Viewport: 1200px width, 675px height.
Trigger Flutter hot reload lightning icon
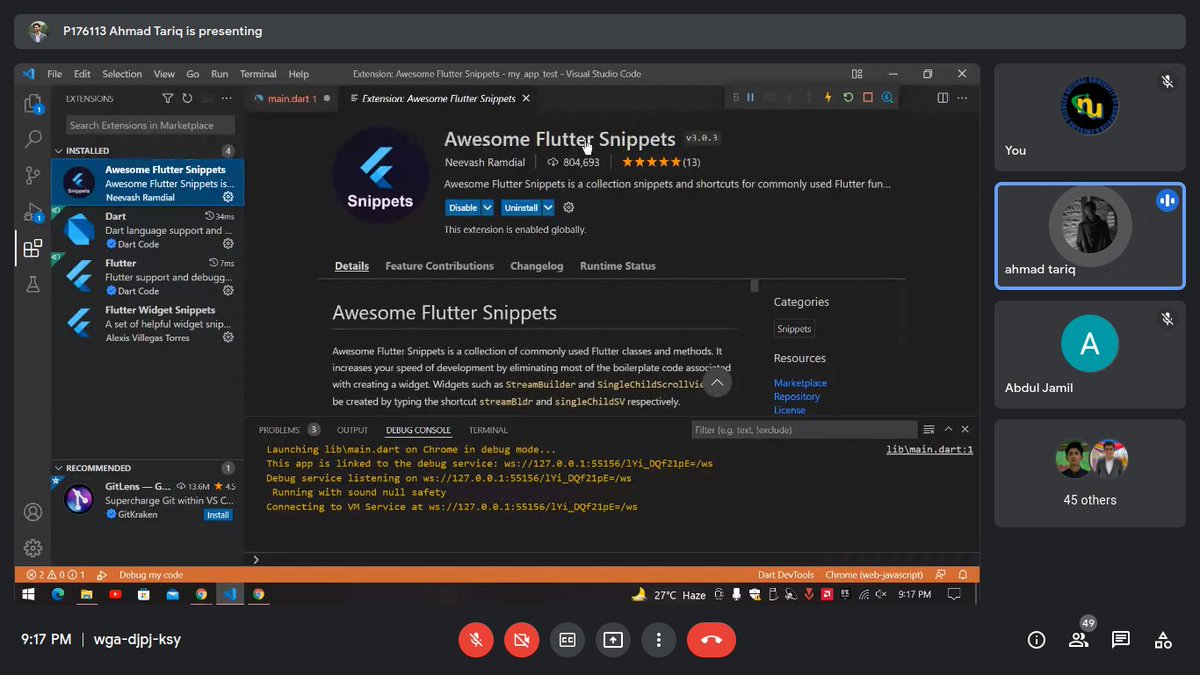click(828, 97)
